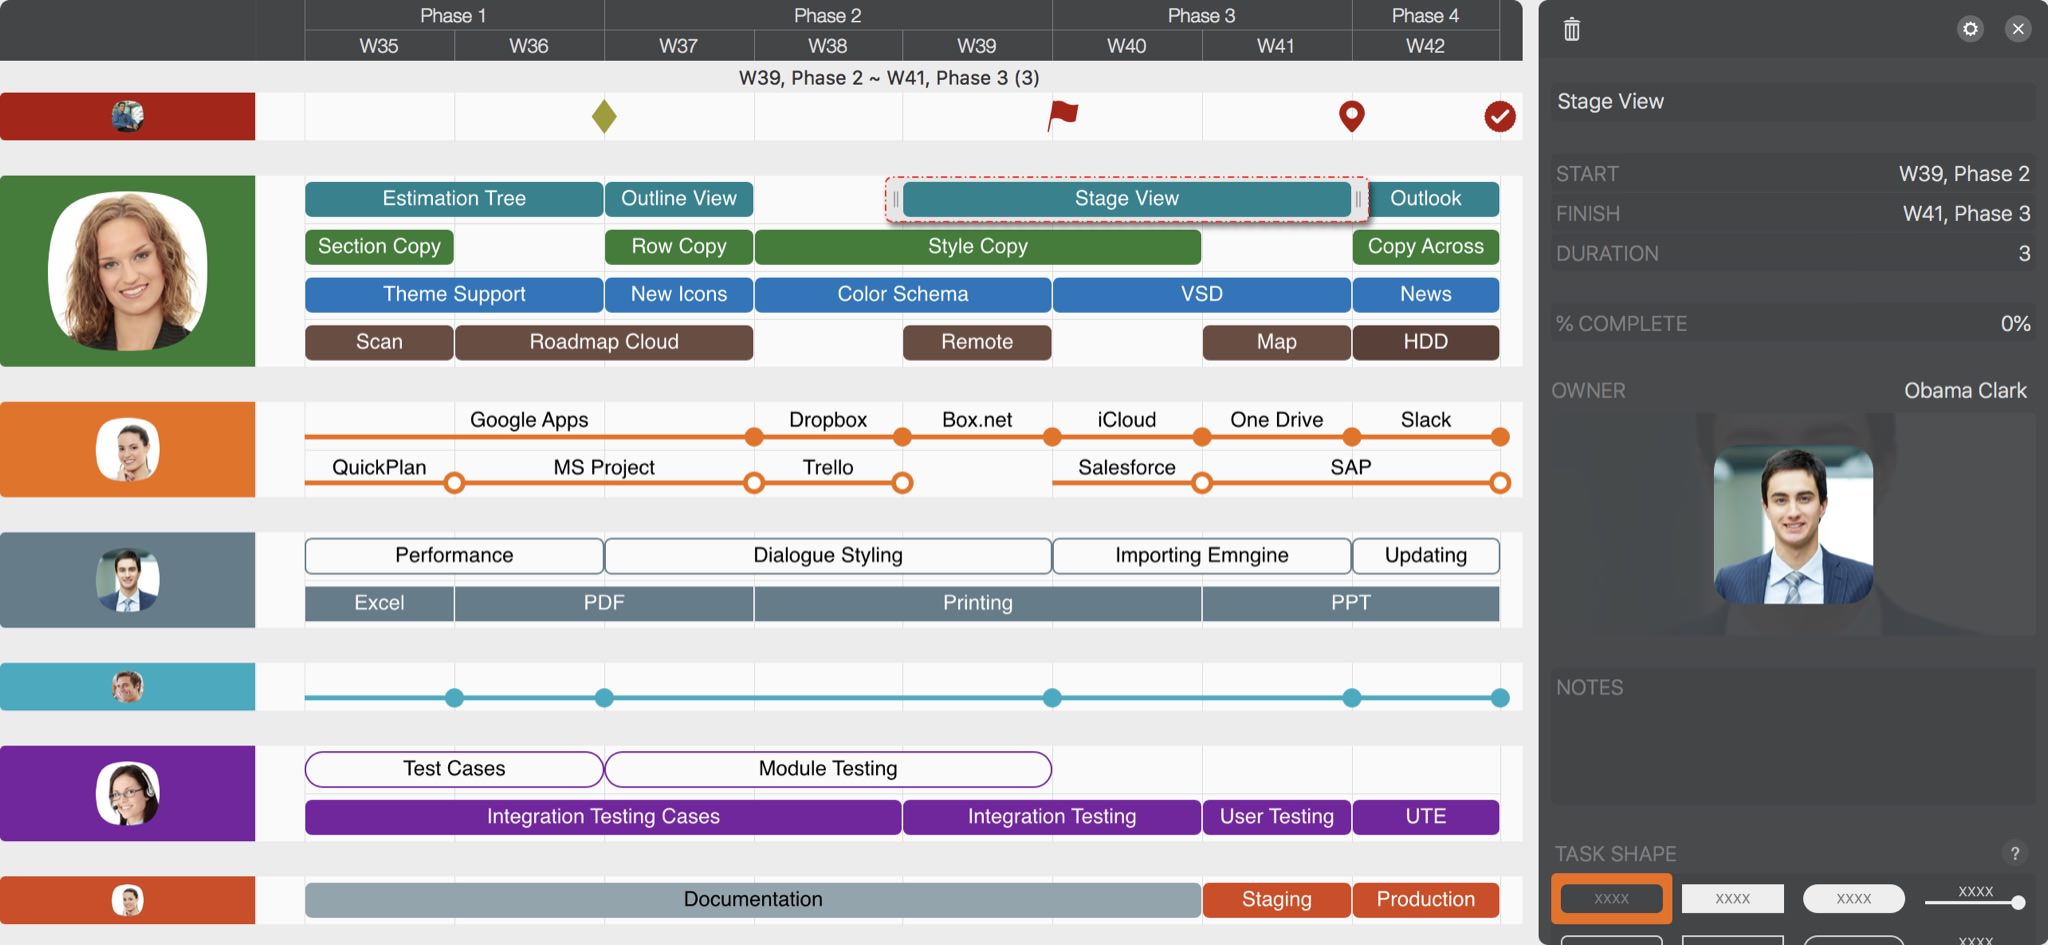Select the location pin marker in week W41
The image size is (2048, 945).
tap(1352, 116)
